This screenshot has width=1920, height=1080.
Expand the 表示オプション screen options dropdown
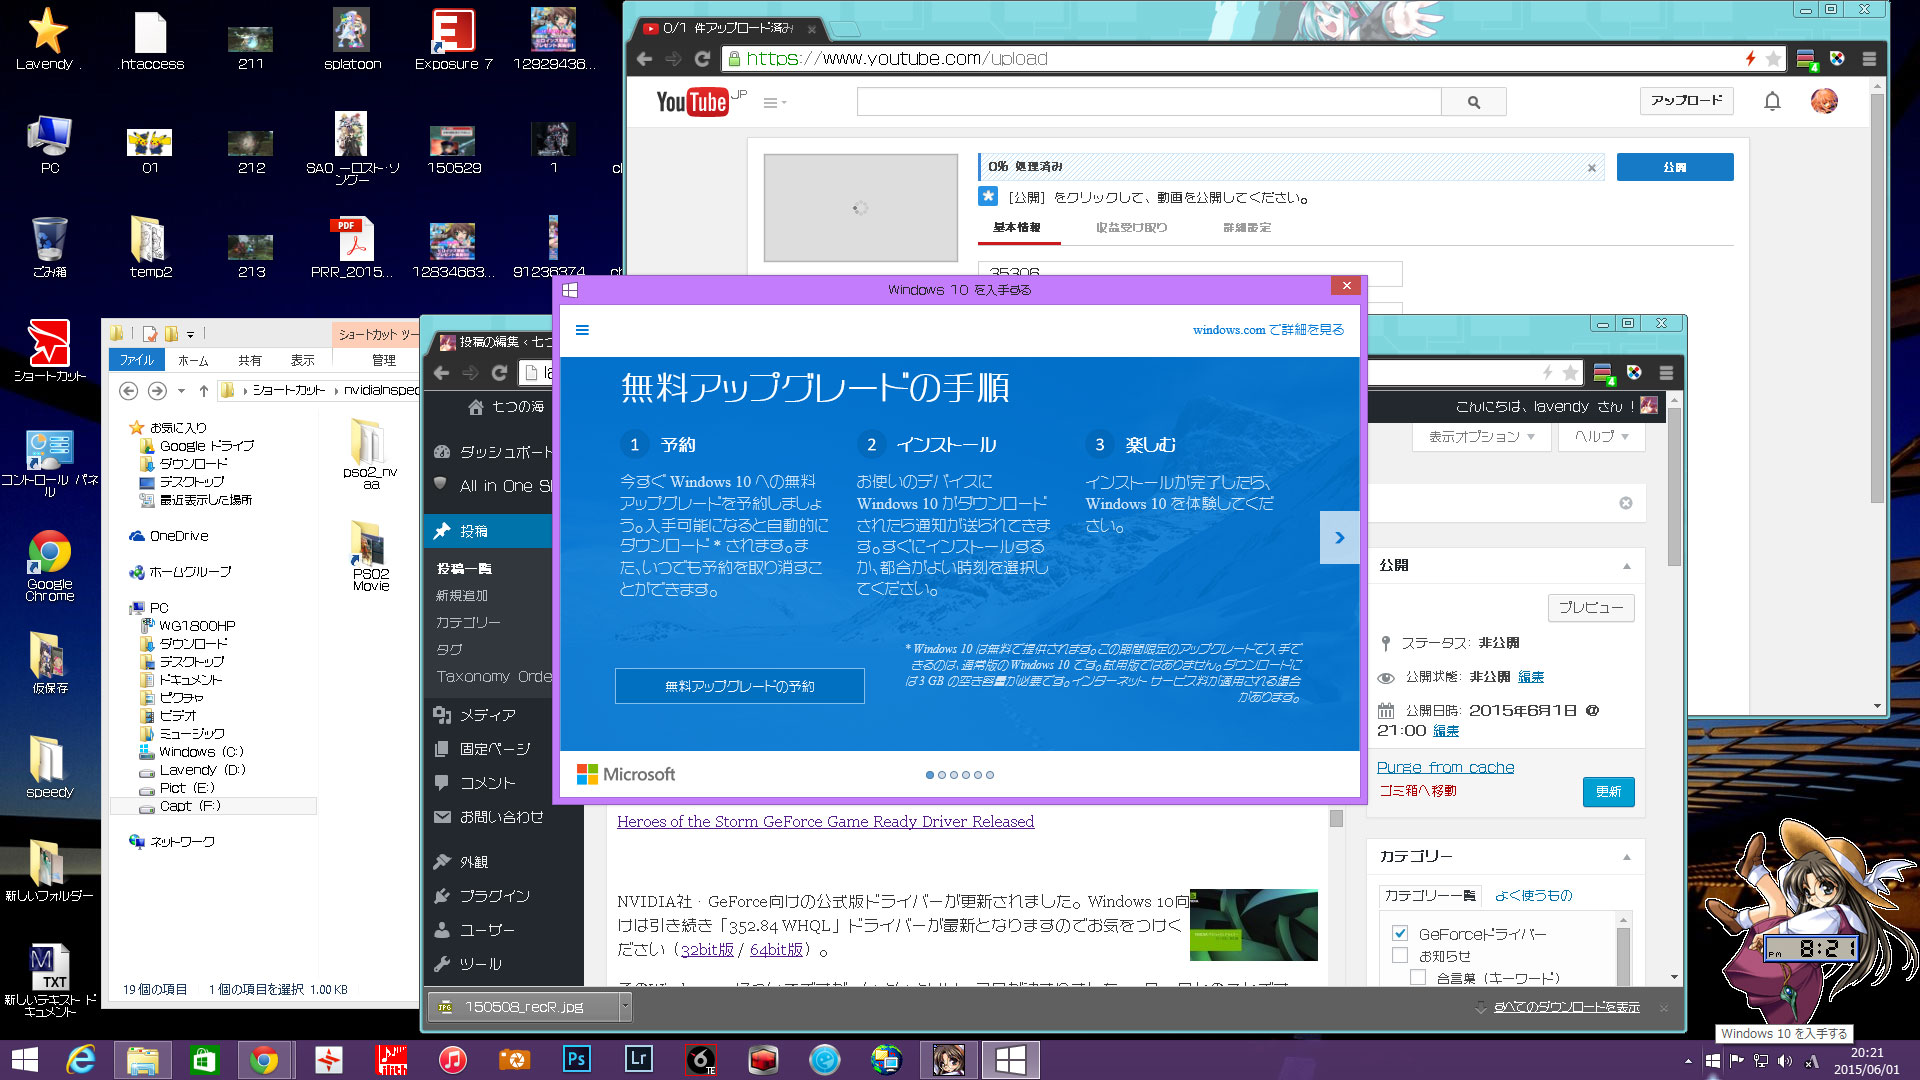[x=1481, y=437]
